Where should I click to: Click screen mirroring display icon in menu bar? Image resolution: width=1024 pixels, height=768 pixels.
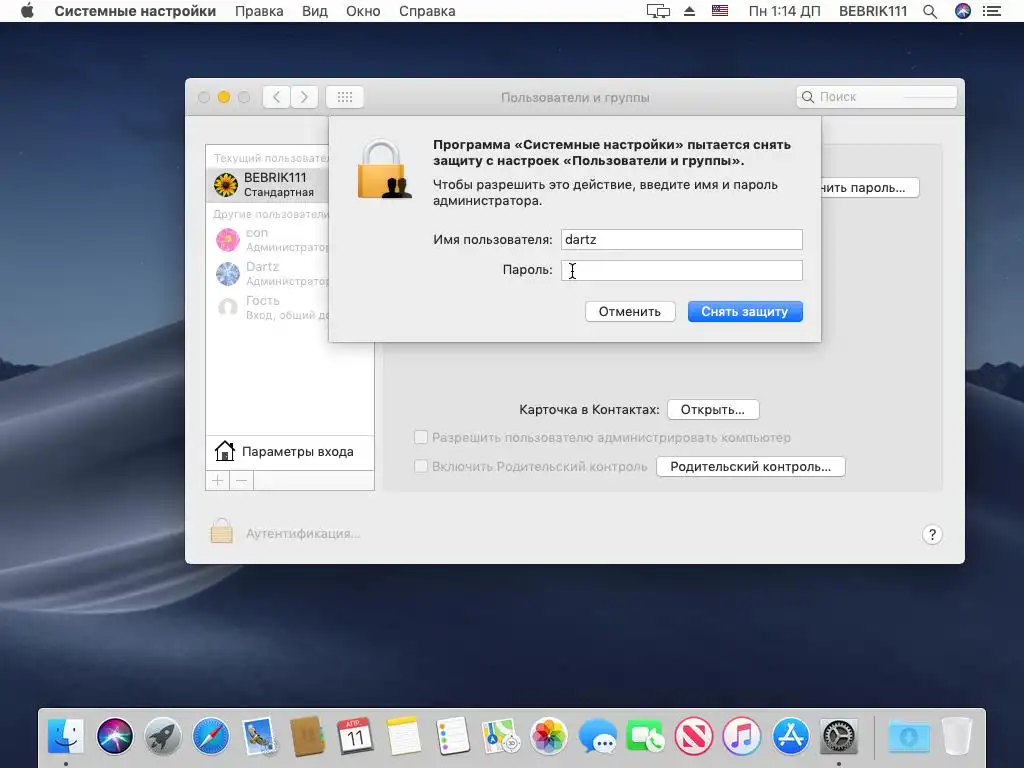click(x=658, y=11)
